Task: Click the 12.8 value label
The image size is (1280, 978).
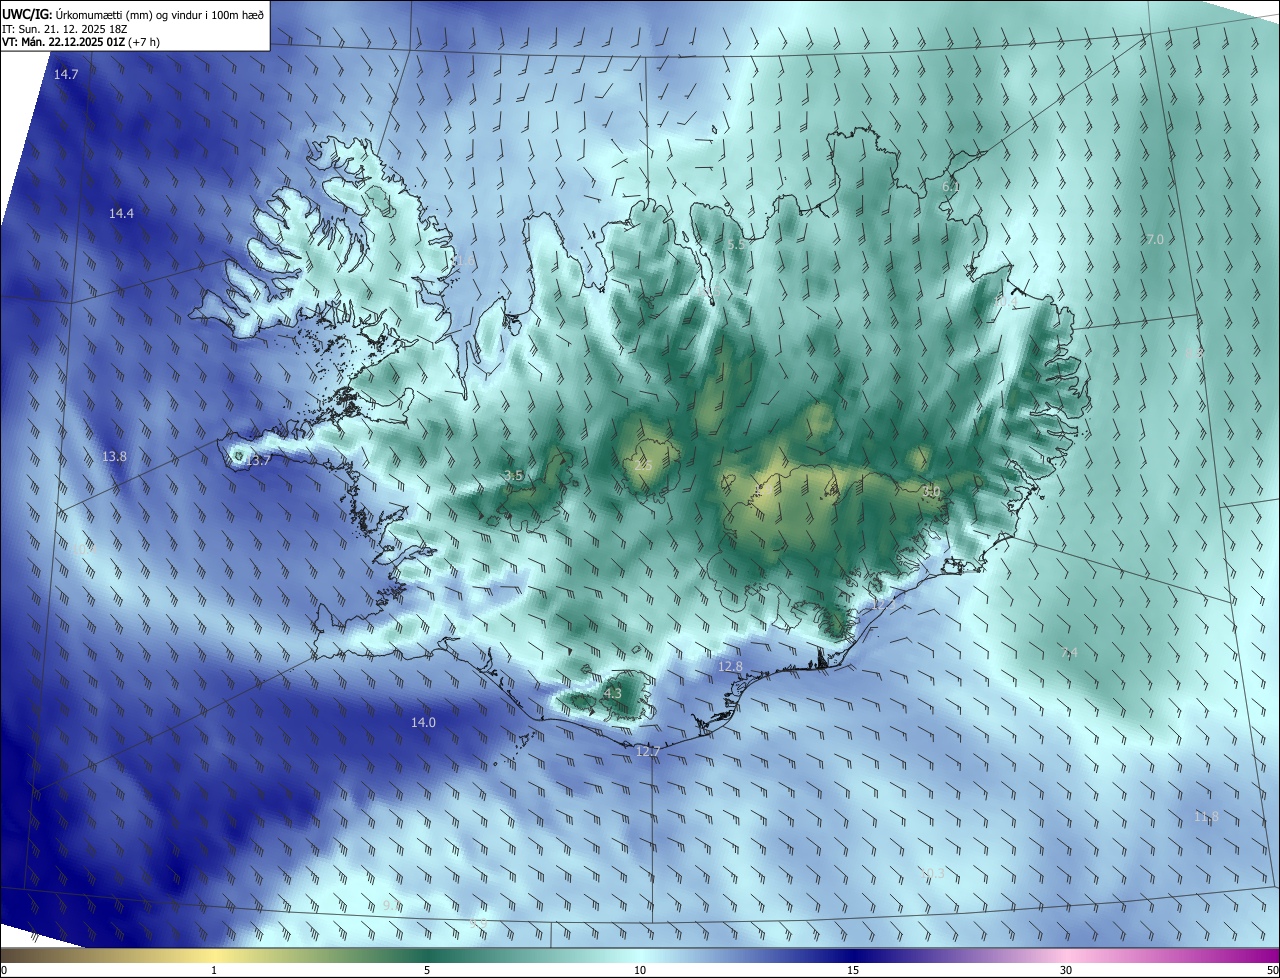Action: click(x=731, y=666)
